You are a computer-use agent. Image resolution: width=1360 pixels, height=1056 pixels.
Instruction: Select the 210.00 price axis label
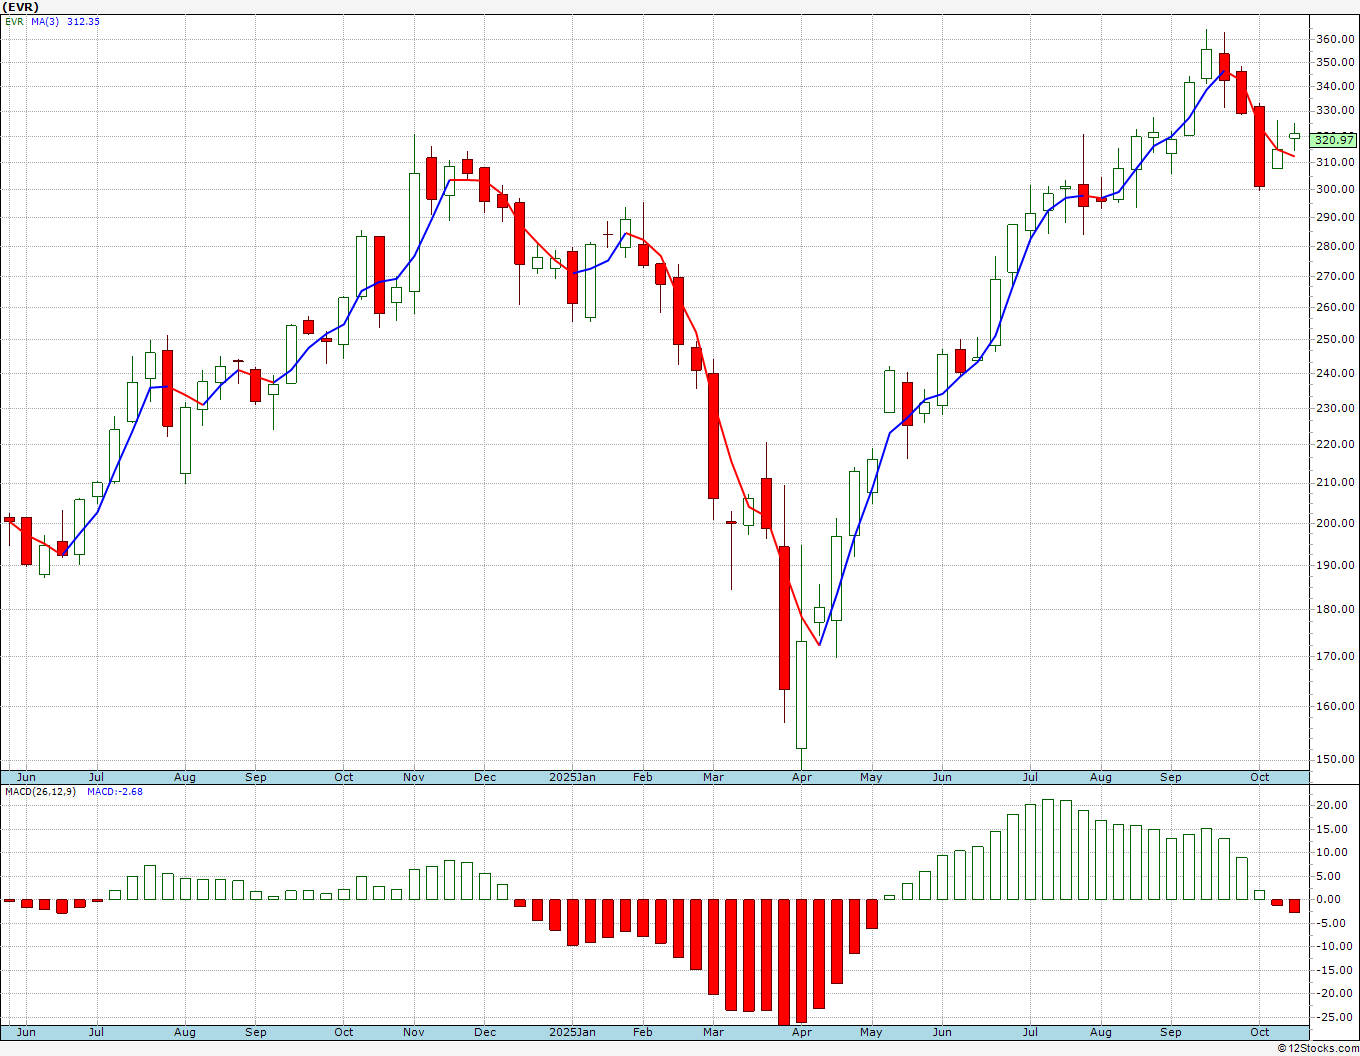[1336, 482]
